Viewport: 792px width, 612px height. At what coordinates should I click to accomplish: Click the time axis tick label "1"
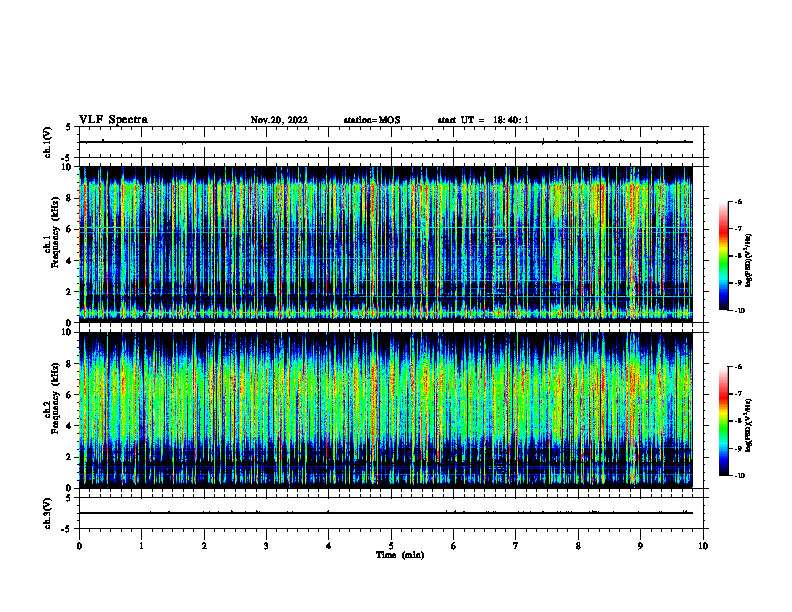click(x=141, y=546)
